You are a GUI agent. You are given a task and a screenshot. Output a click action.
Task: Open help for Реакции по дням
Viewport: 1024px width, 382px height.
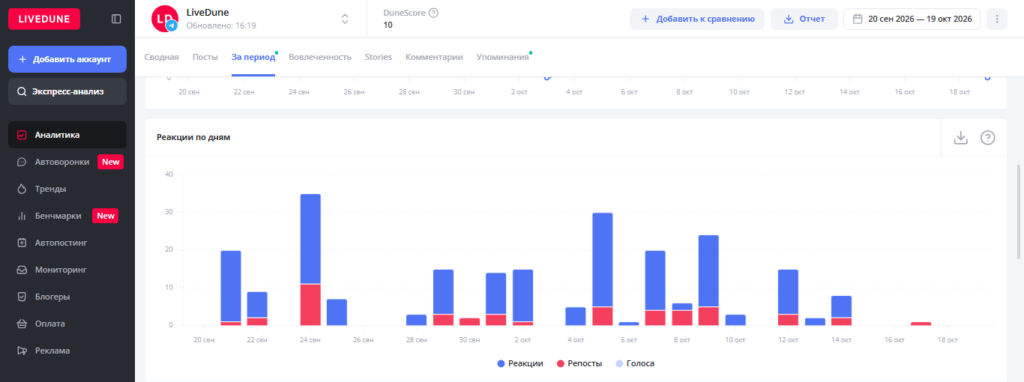click(x=988, y=138)
